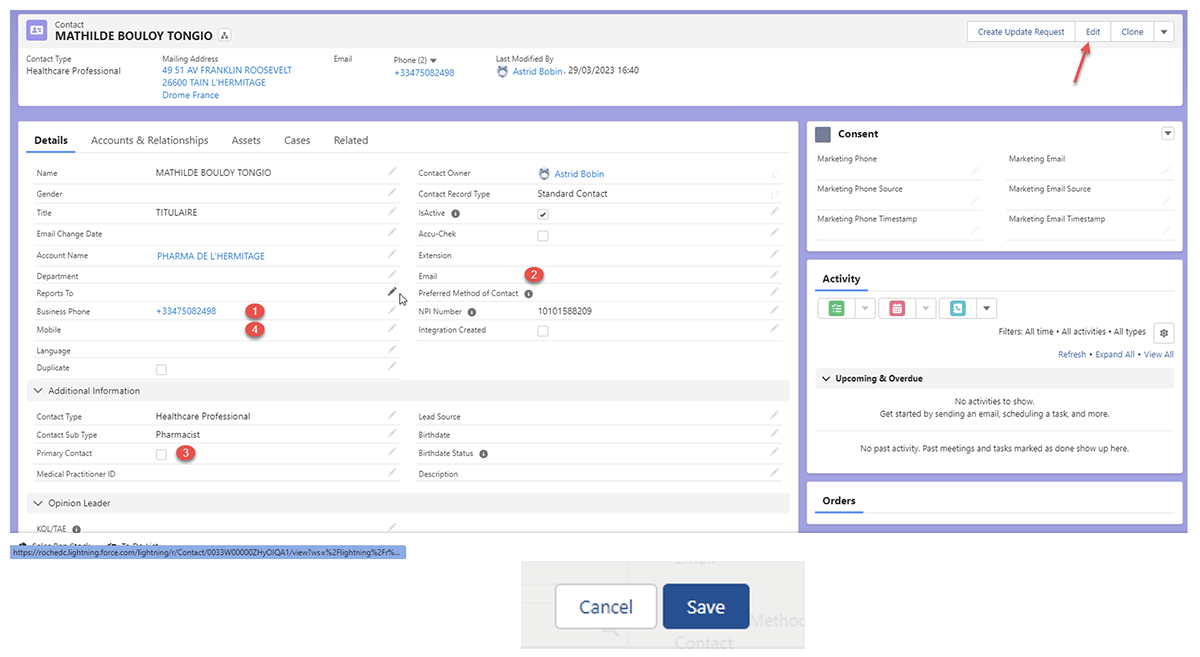Collapse the Additional Information section

point(39,391)
